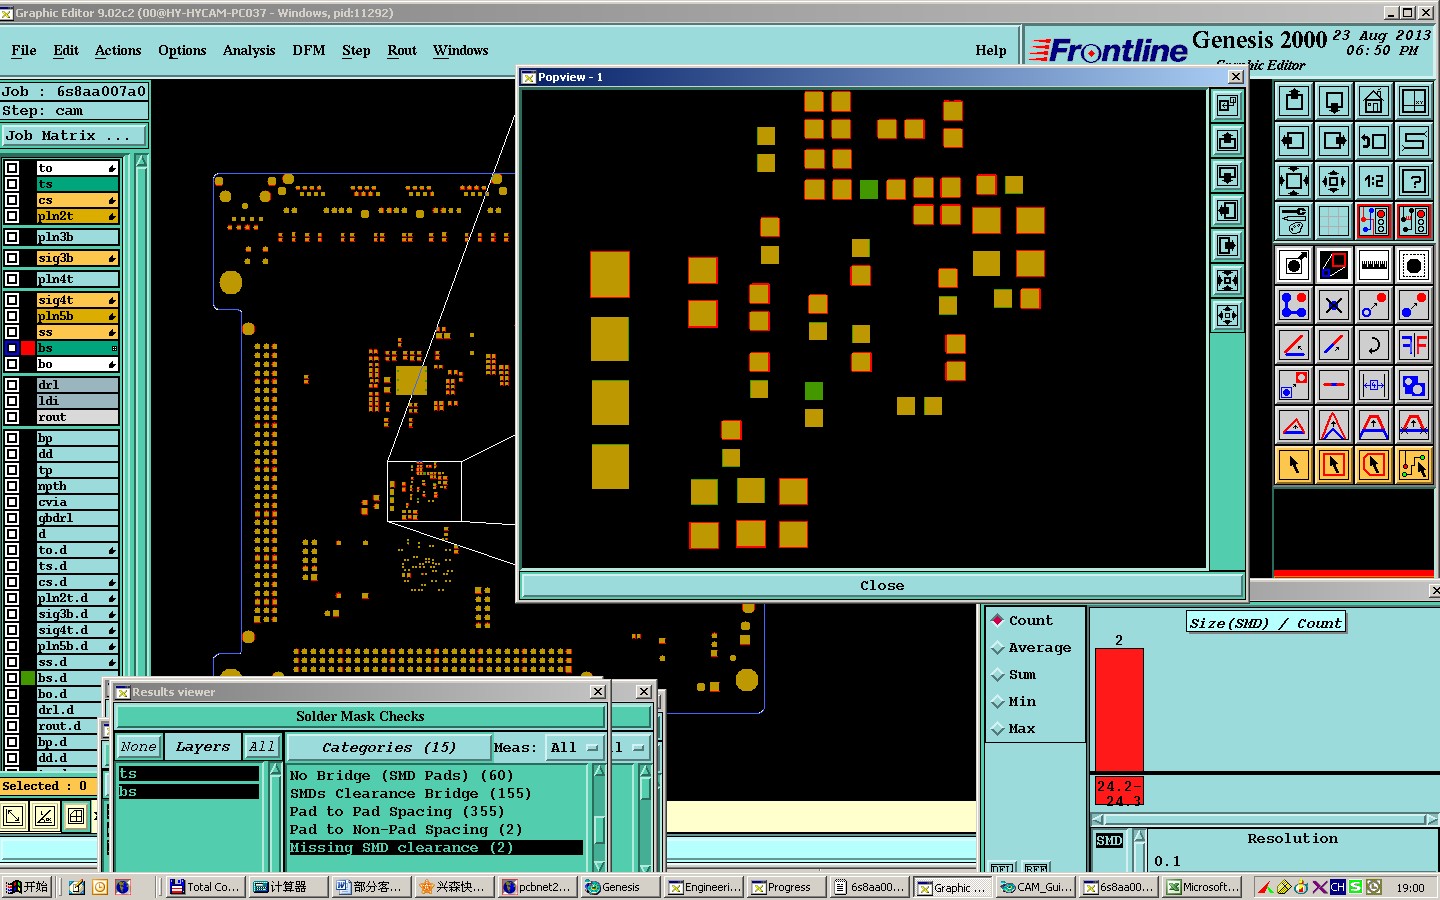Click the pan right icon
The height and width of the screenshot is (900, 1440).
point(1334,141)
